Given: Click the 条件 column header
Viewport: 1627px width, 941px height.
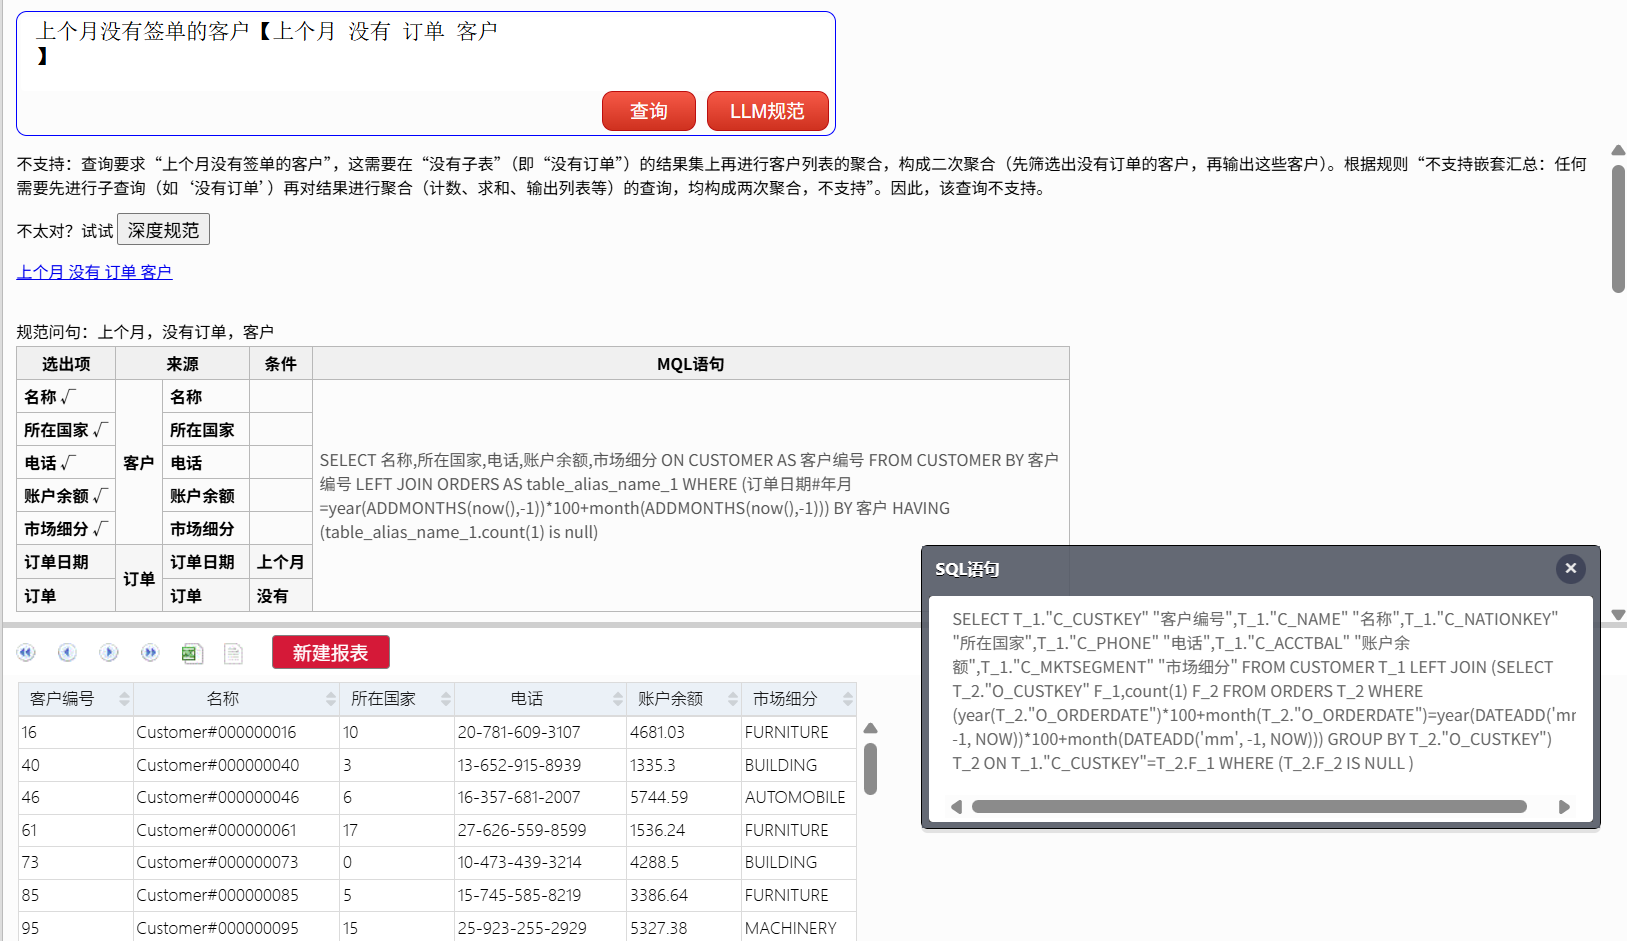Looking at the screenshot, I should coord(281,364).
